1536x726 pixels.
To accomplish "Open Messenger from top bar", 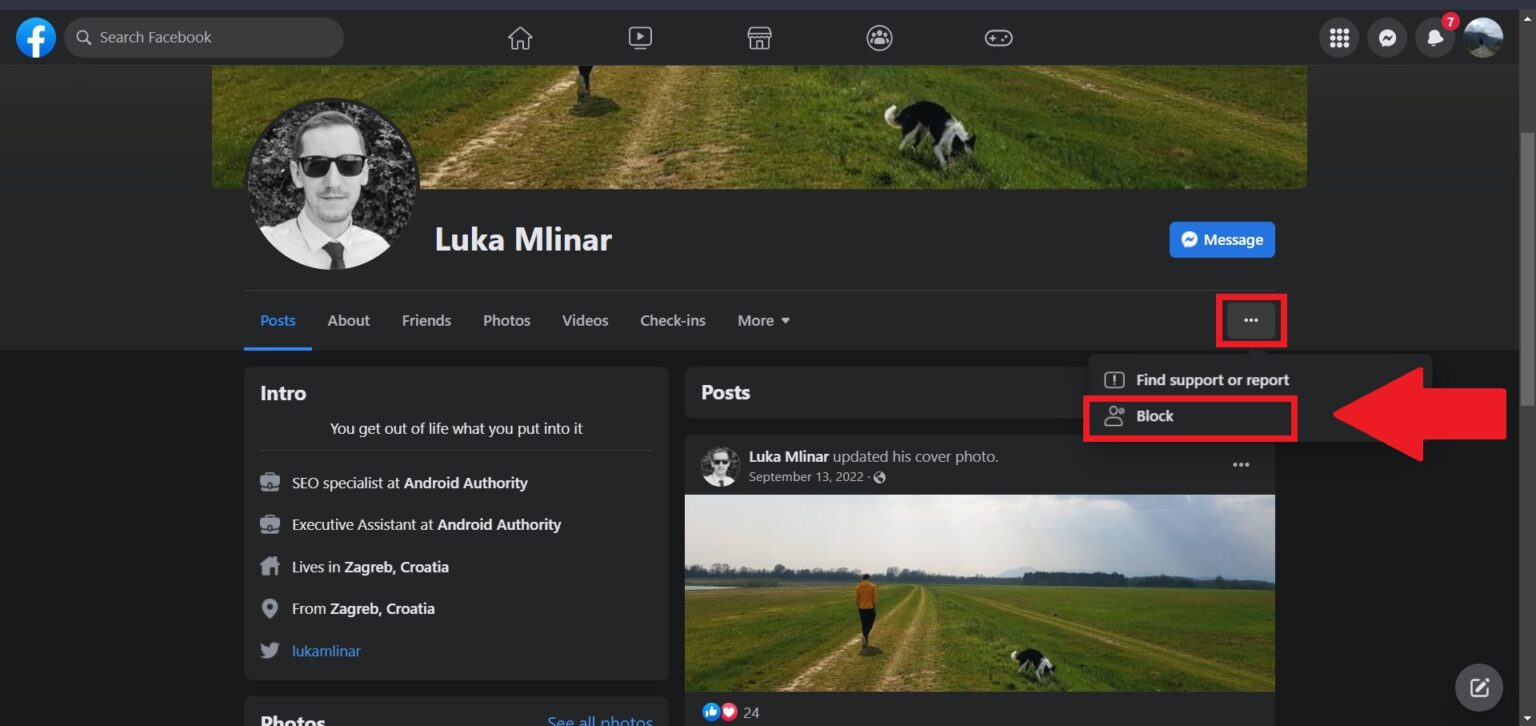I will click(x=1387, y=38).
